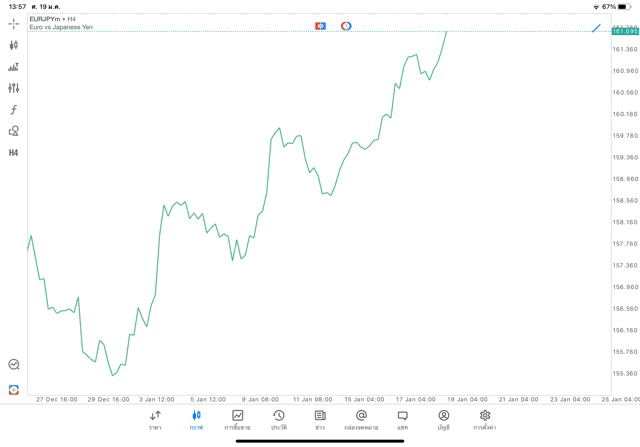Tap the 161.695 current price label
The height and width of the screenshot is (447, 640).
point(625,31)
